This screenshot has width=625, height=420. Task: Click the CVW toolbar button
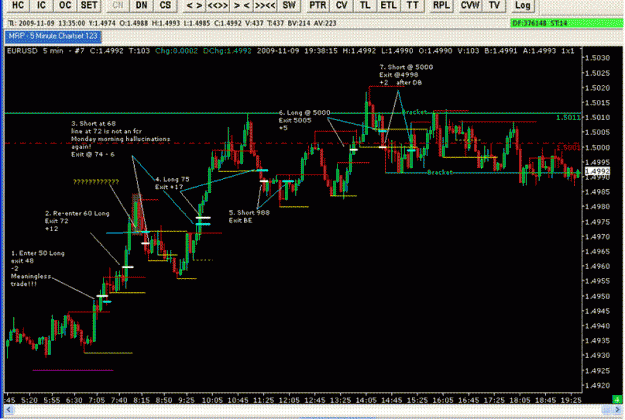click(470, 5)
